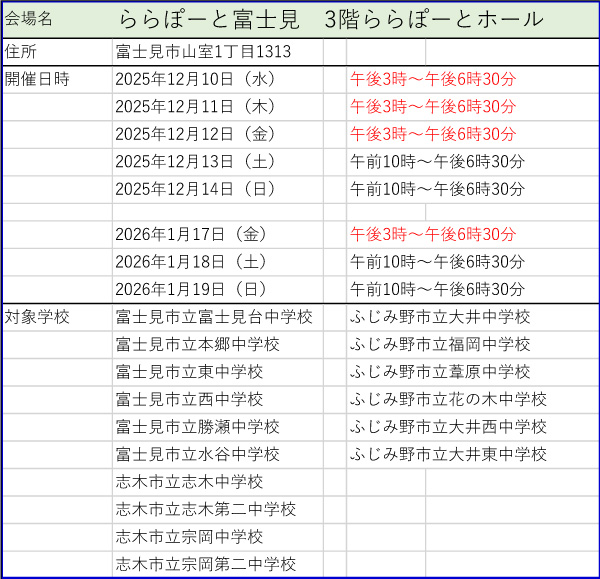Image resolution: width=600 pixels, height=579 pixels.
Task: Select the time cell beside 2026年1月19日（日）
Action: point(437,289)
